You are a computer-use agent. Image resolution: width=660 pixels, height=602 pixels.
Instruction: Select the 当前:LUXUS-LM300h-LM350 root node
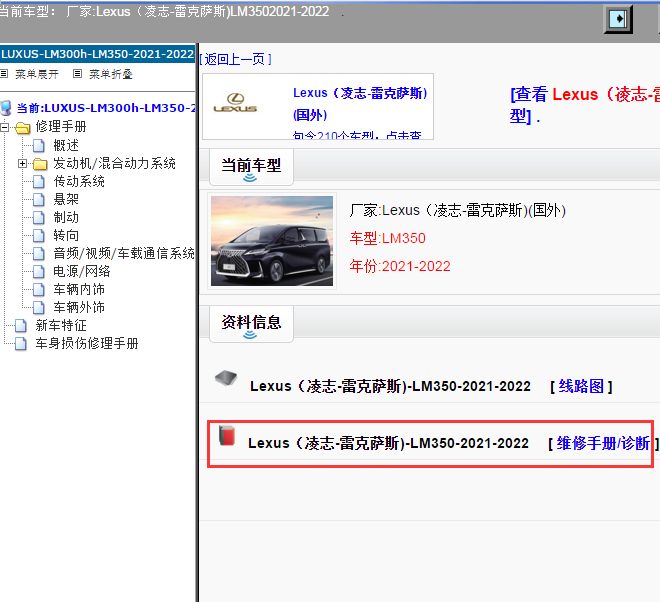(x=106, y=108)
